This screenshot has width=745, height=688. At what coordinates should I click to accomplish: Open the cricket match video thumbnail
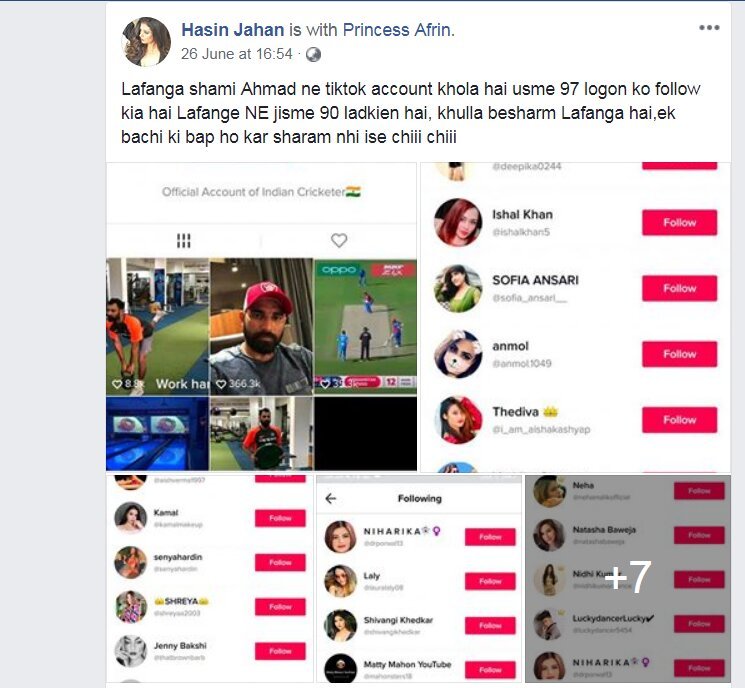coord(365,326)
